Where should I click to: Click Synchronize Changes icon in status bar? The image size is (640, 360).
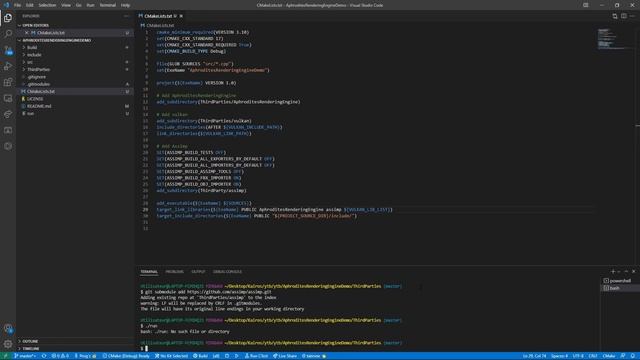click(44, 356)
